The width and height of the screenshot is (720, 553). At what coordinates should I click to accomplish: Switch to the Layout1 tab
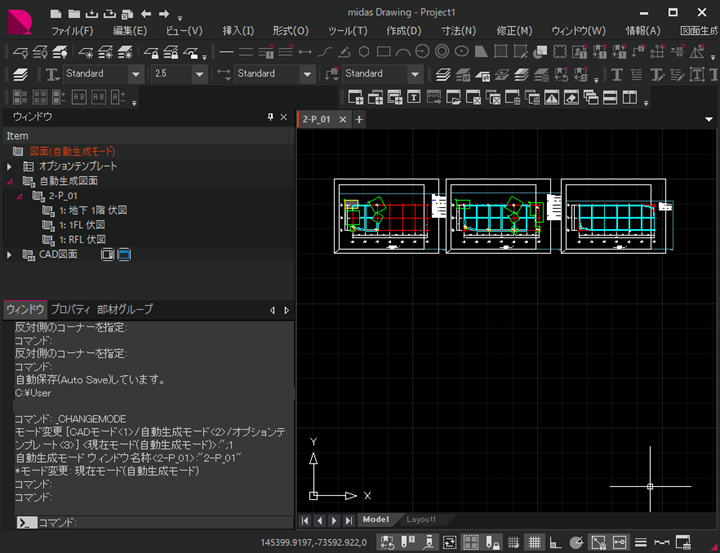(421, 519)
